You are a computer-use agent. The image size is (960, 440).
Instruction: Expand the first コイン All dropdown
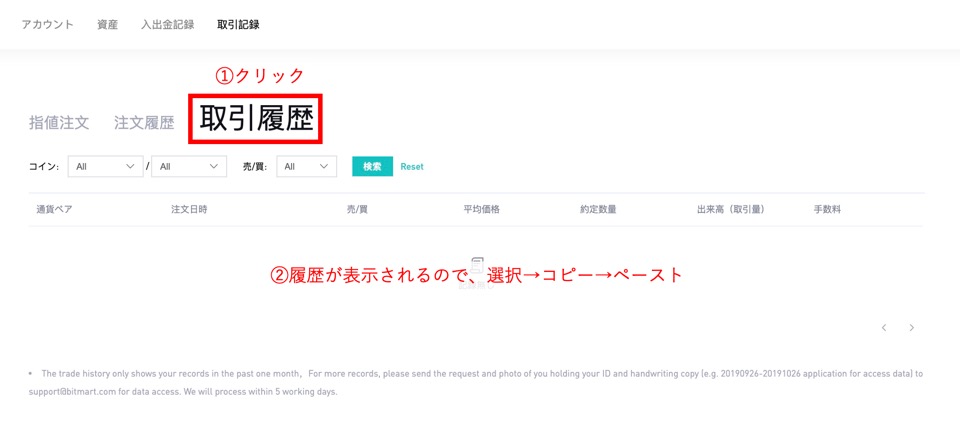pos(105,166)
